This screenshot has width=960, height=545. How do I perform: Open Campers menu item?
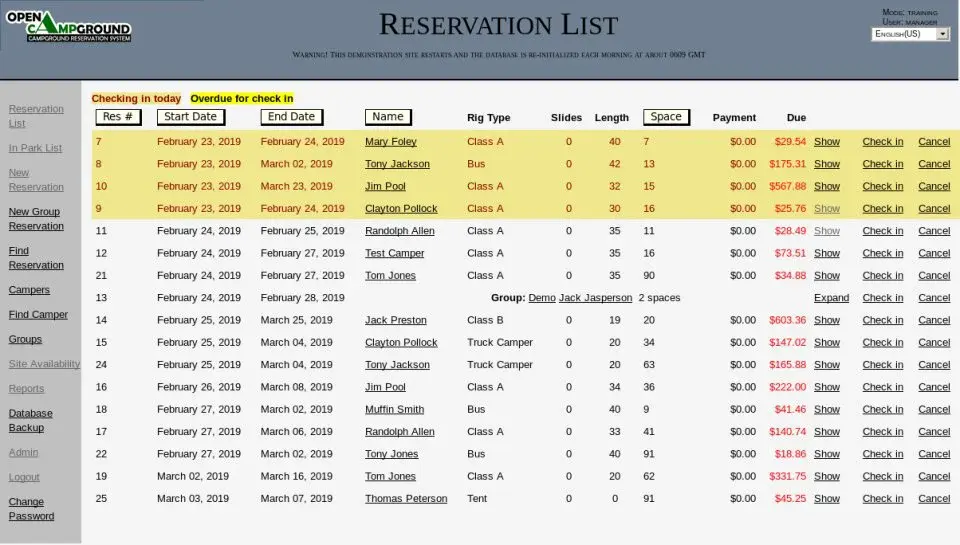[29, 290]
